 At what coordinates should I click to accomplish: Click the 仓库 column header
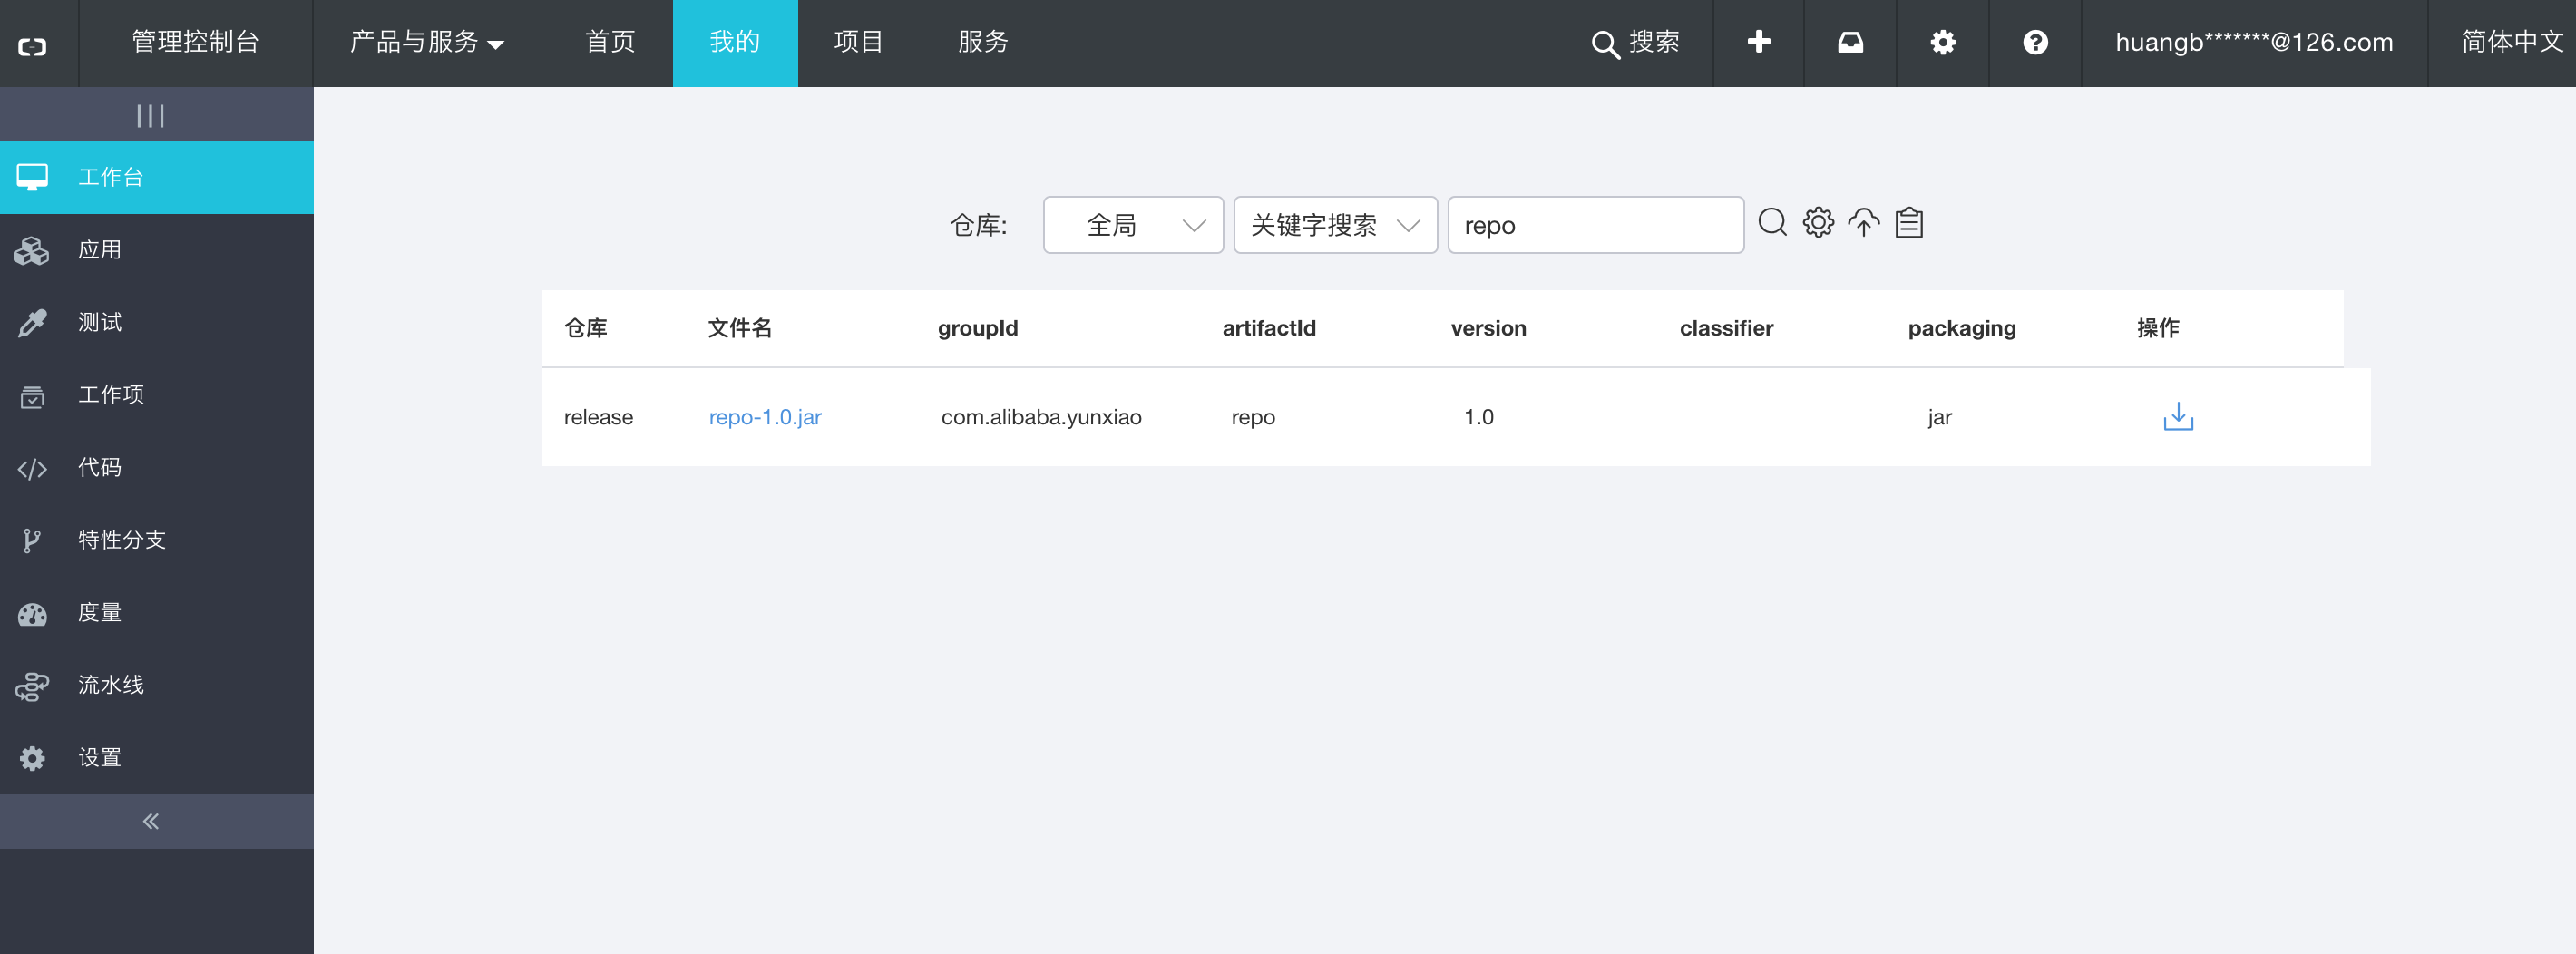(x=586, y=328)
